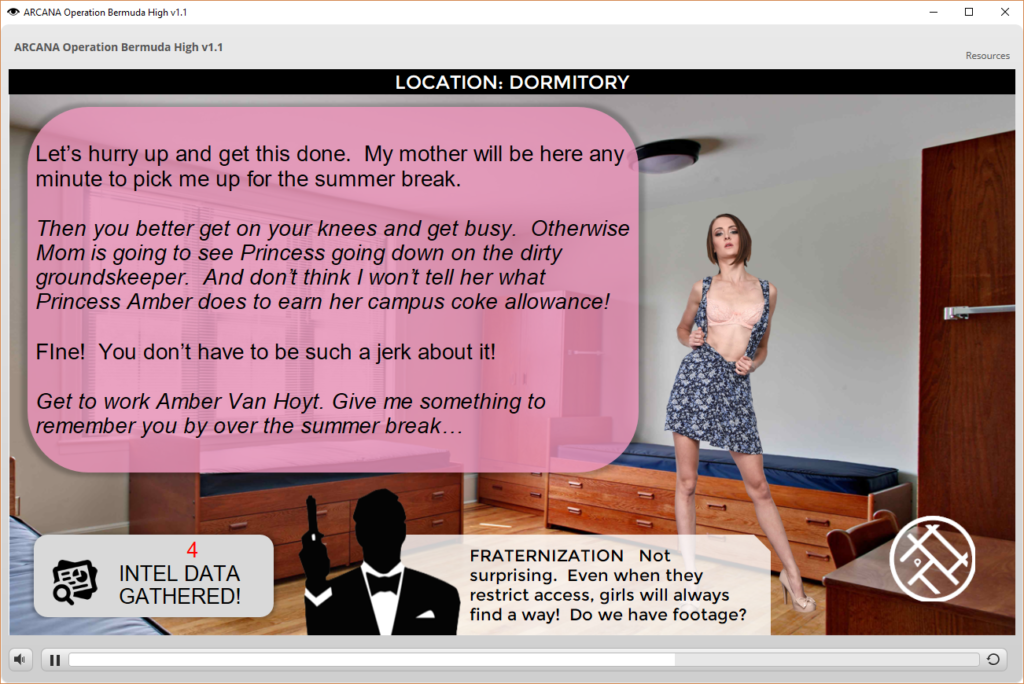Click the replay circular arrow icon
Screen dimensions: 1024x684
(993, 659)
